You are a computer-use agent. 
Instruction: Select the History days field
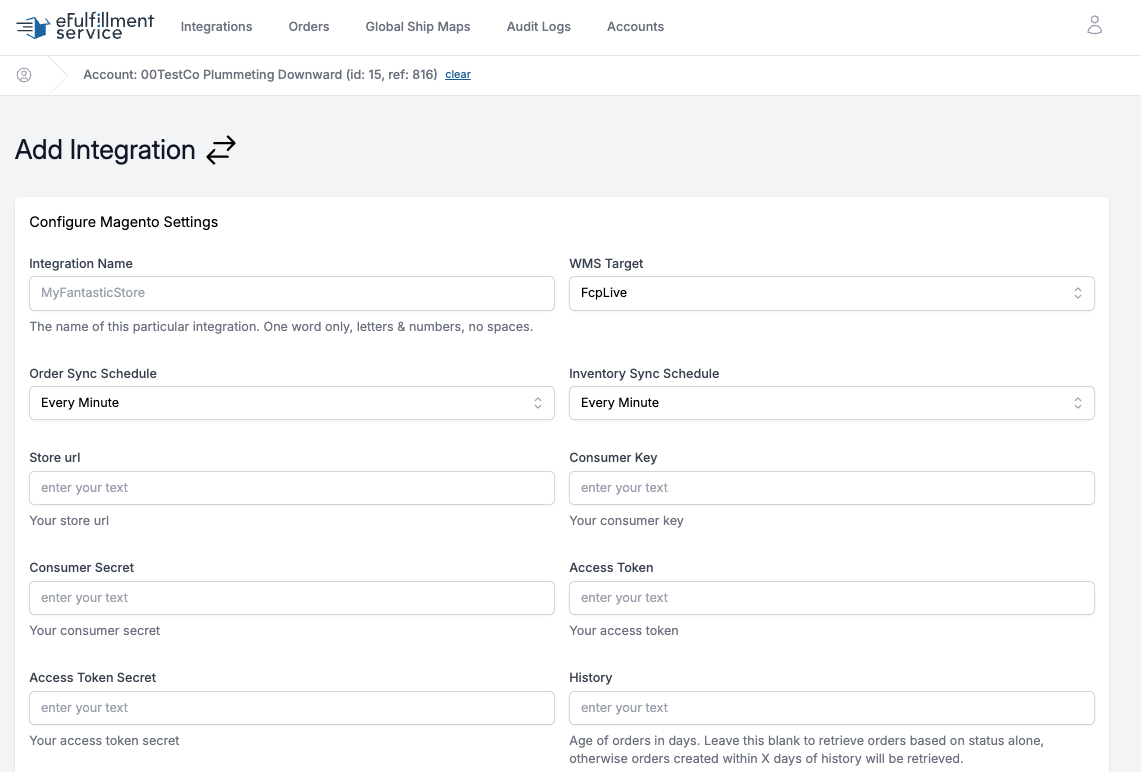(832, 708)
